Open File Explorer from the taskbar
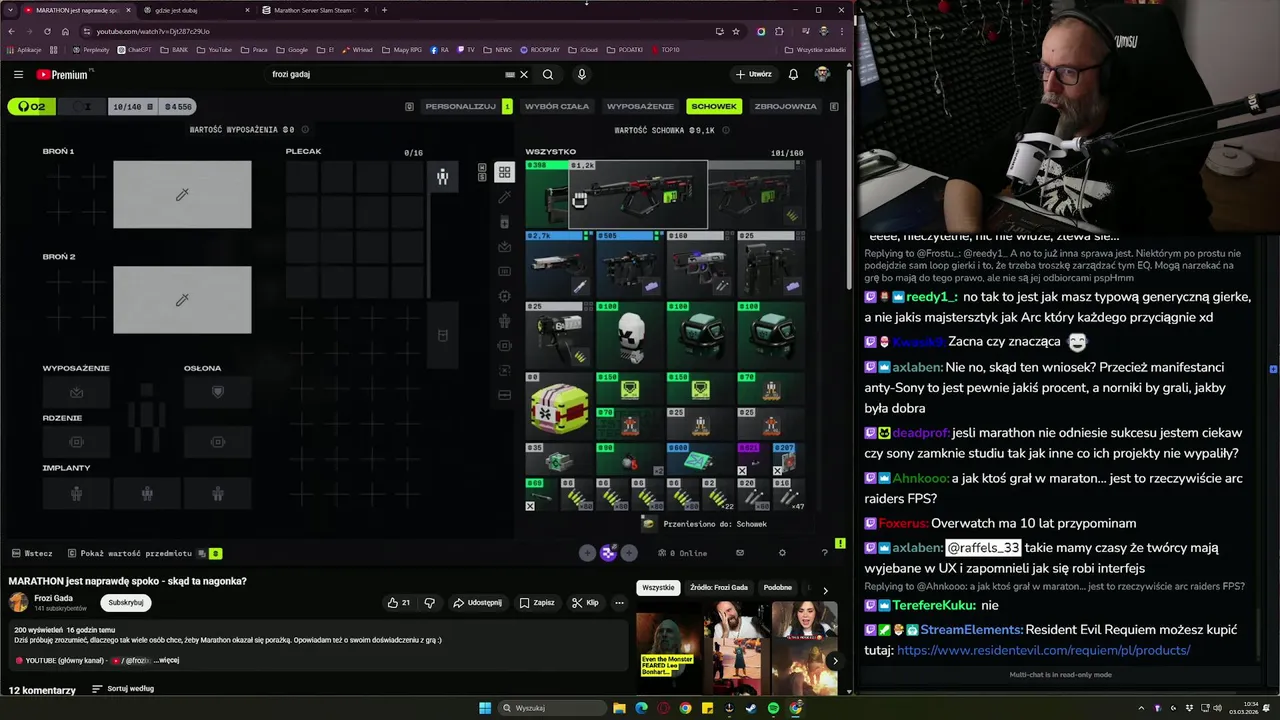This screenshot has height=720, width=1280. pos(619,708)
